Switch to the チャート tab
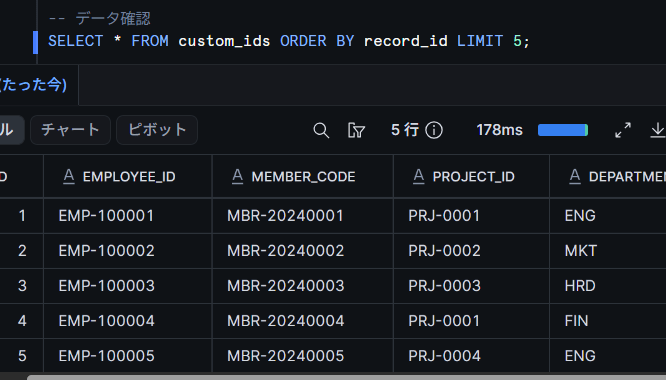The width and height of the screenshot is (666, 380). tap(71, 130)
